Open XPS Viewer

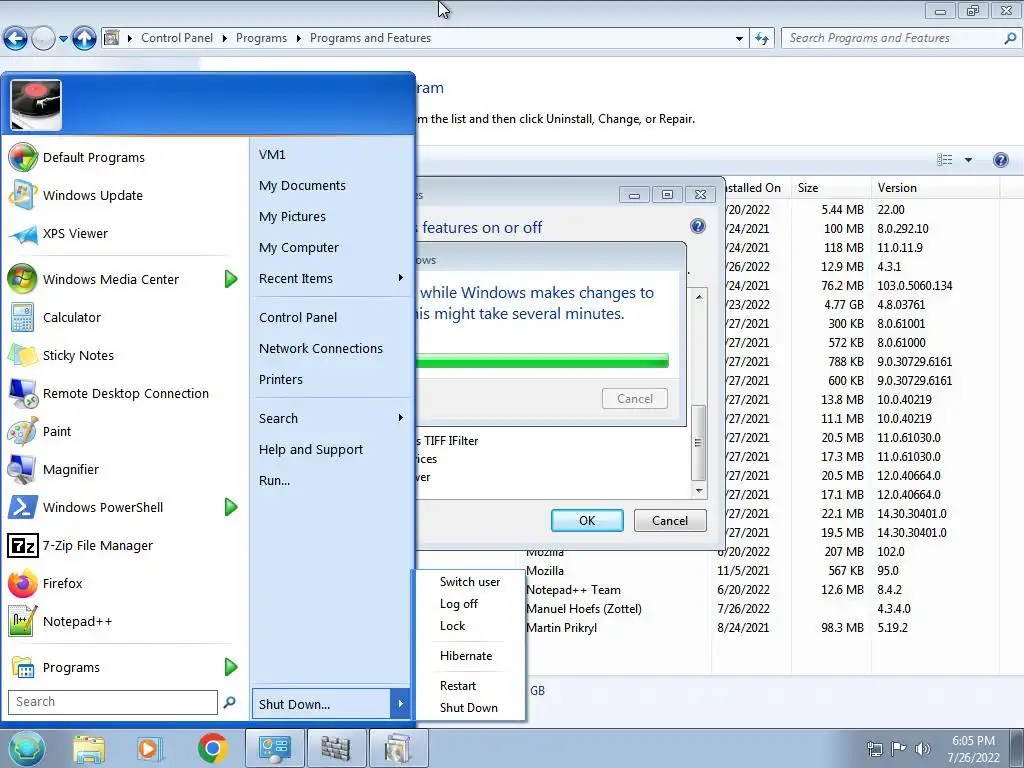point(75,233)
